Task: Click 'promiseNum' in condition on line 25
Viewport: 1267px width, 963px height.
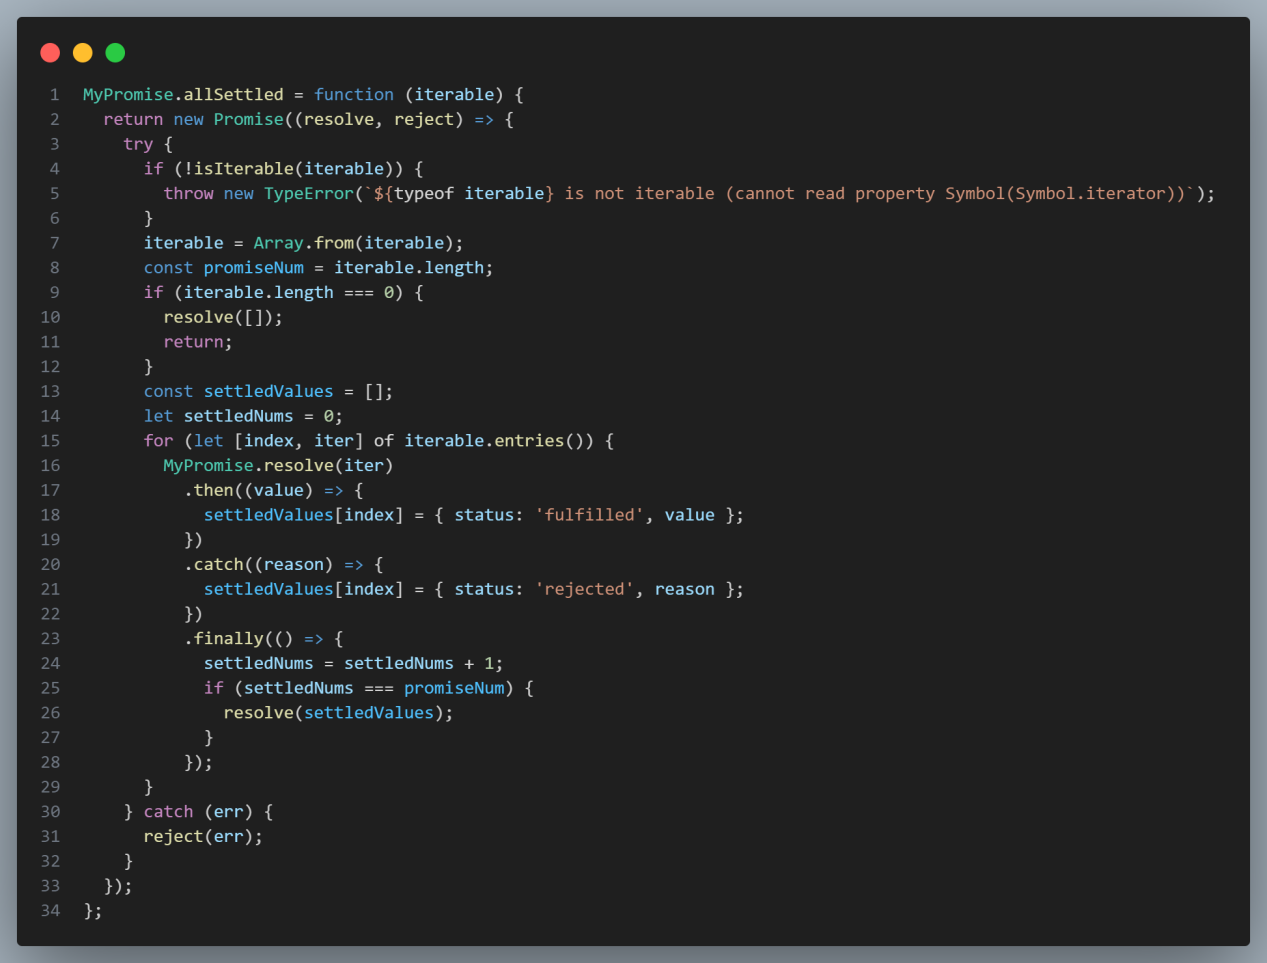Action: click(x=454, y=688)
